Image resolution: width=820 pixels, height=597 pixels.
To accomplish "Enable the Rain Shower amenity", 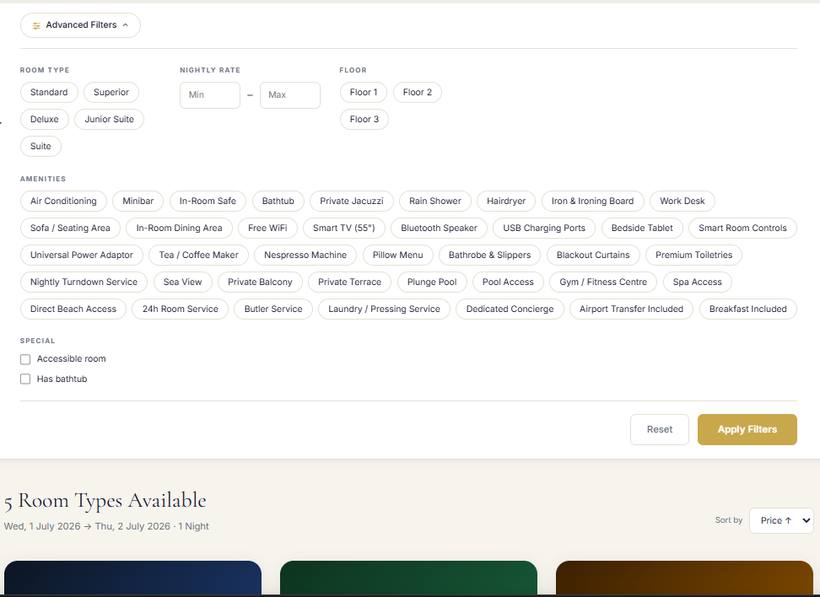I will point(435,201).
